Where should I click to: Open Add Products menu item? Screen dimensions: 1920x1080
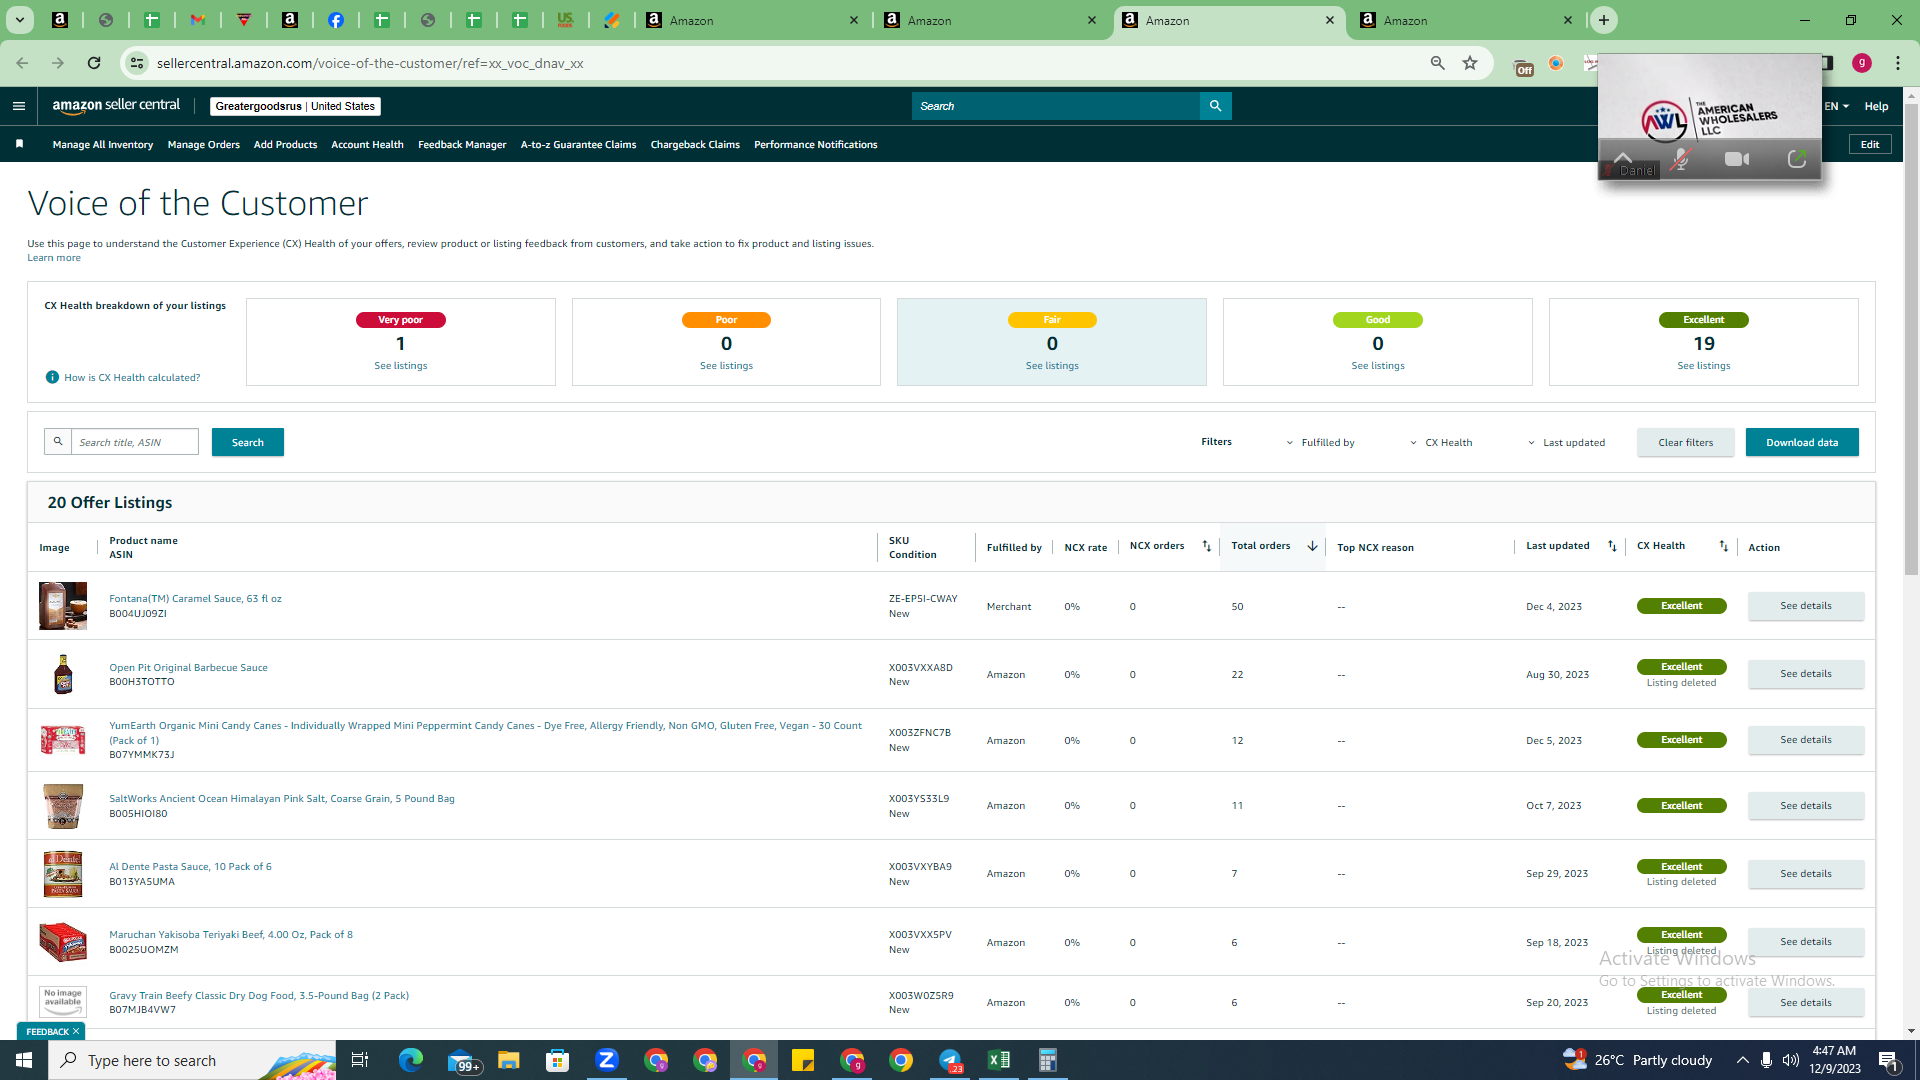285,144
